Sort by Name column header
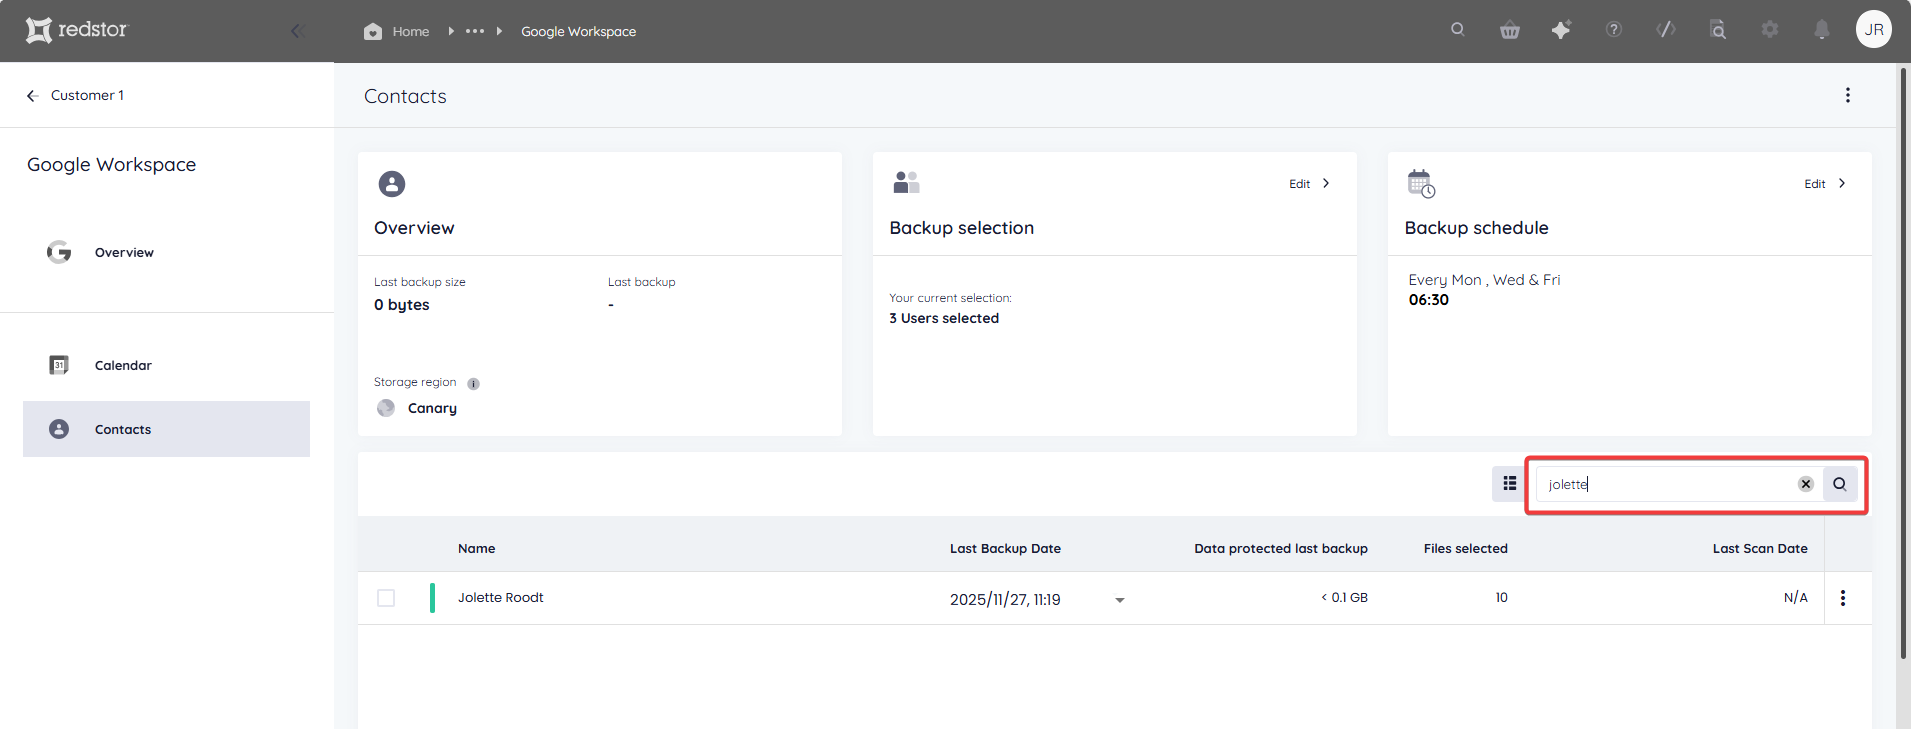This screenshot has height=729, width=1911. 477,549
